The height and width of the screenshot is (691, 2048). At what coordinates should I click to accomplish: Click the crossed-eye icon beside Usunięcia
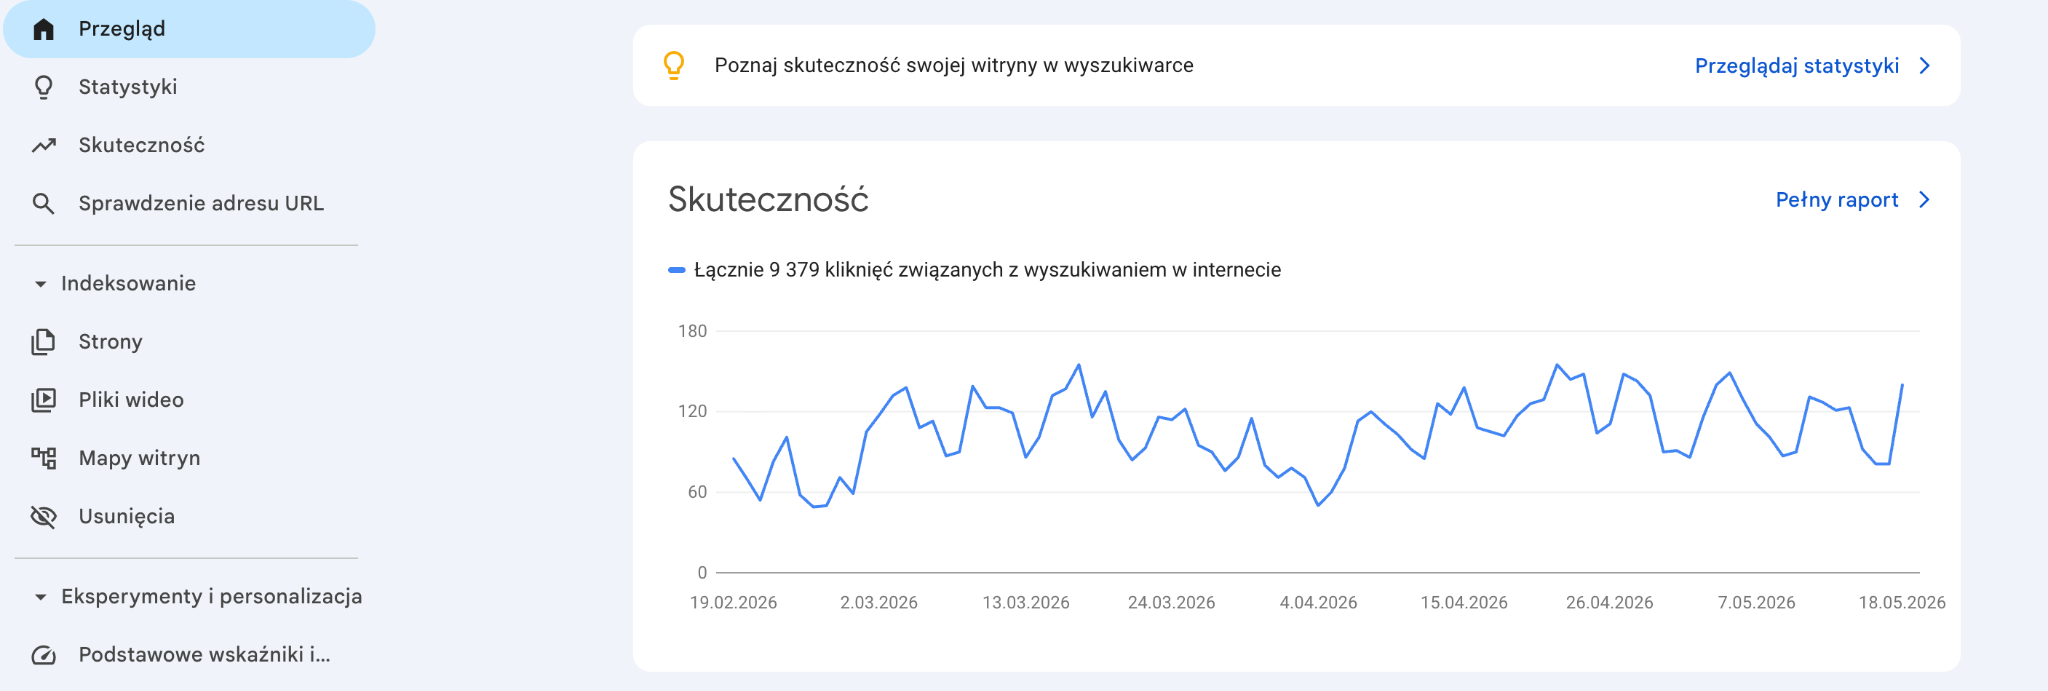pos(43,516)
